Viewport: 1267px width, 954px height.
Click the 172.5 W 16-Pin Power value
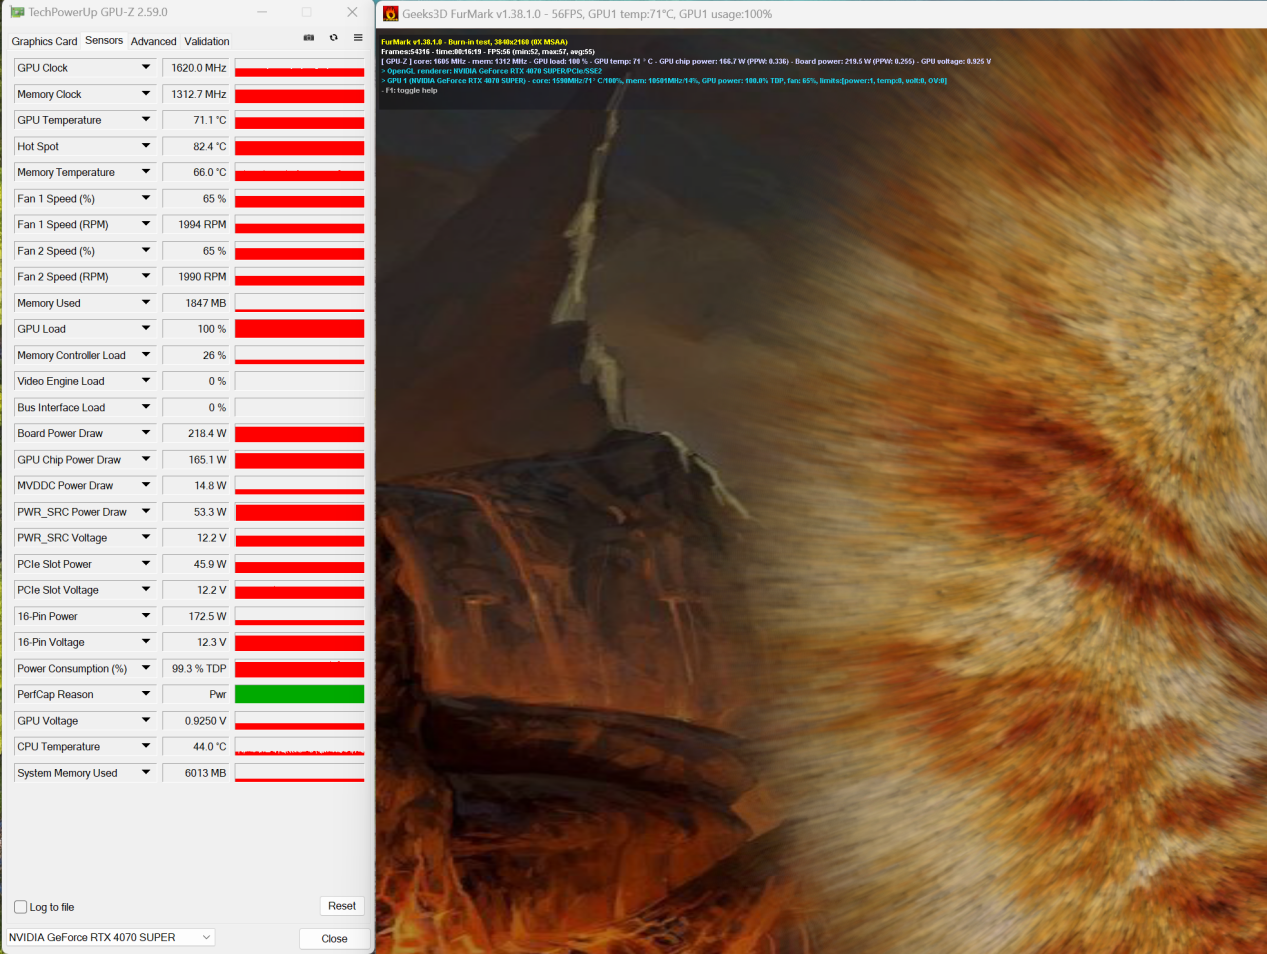coord(197,616)
